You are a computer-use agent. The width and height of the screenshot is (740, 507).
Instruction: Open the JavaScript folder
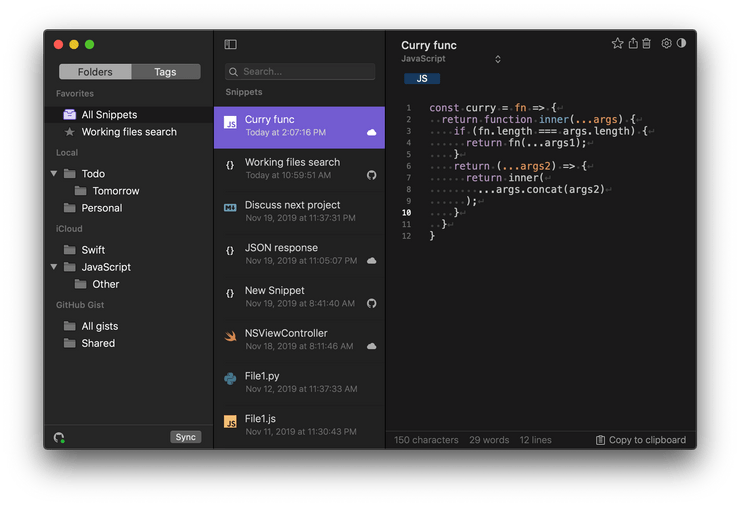pos(128,267)
